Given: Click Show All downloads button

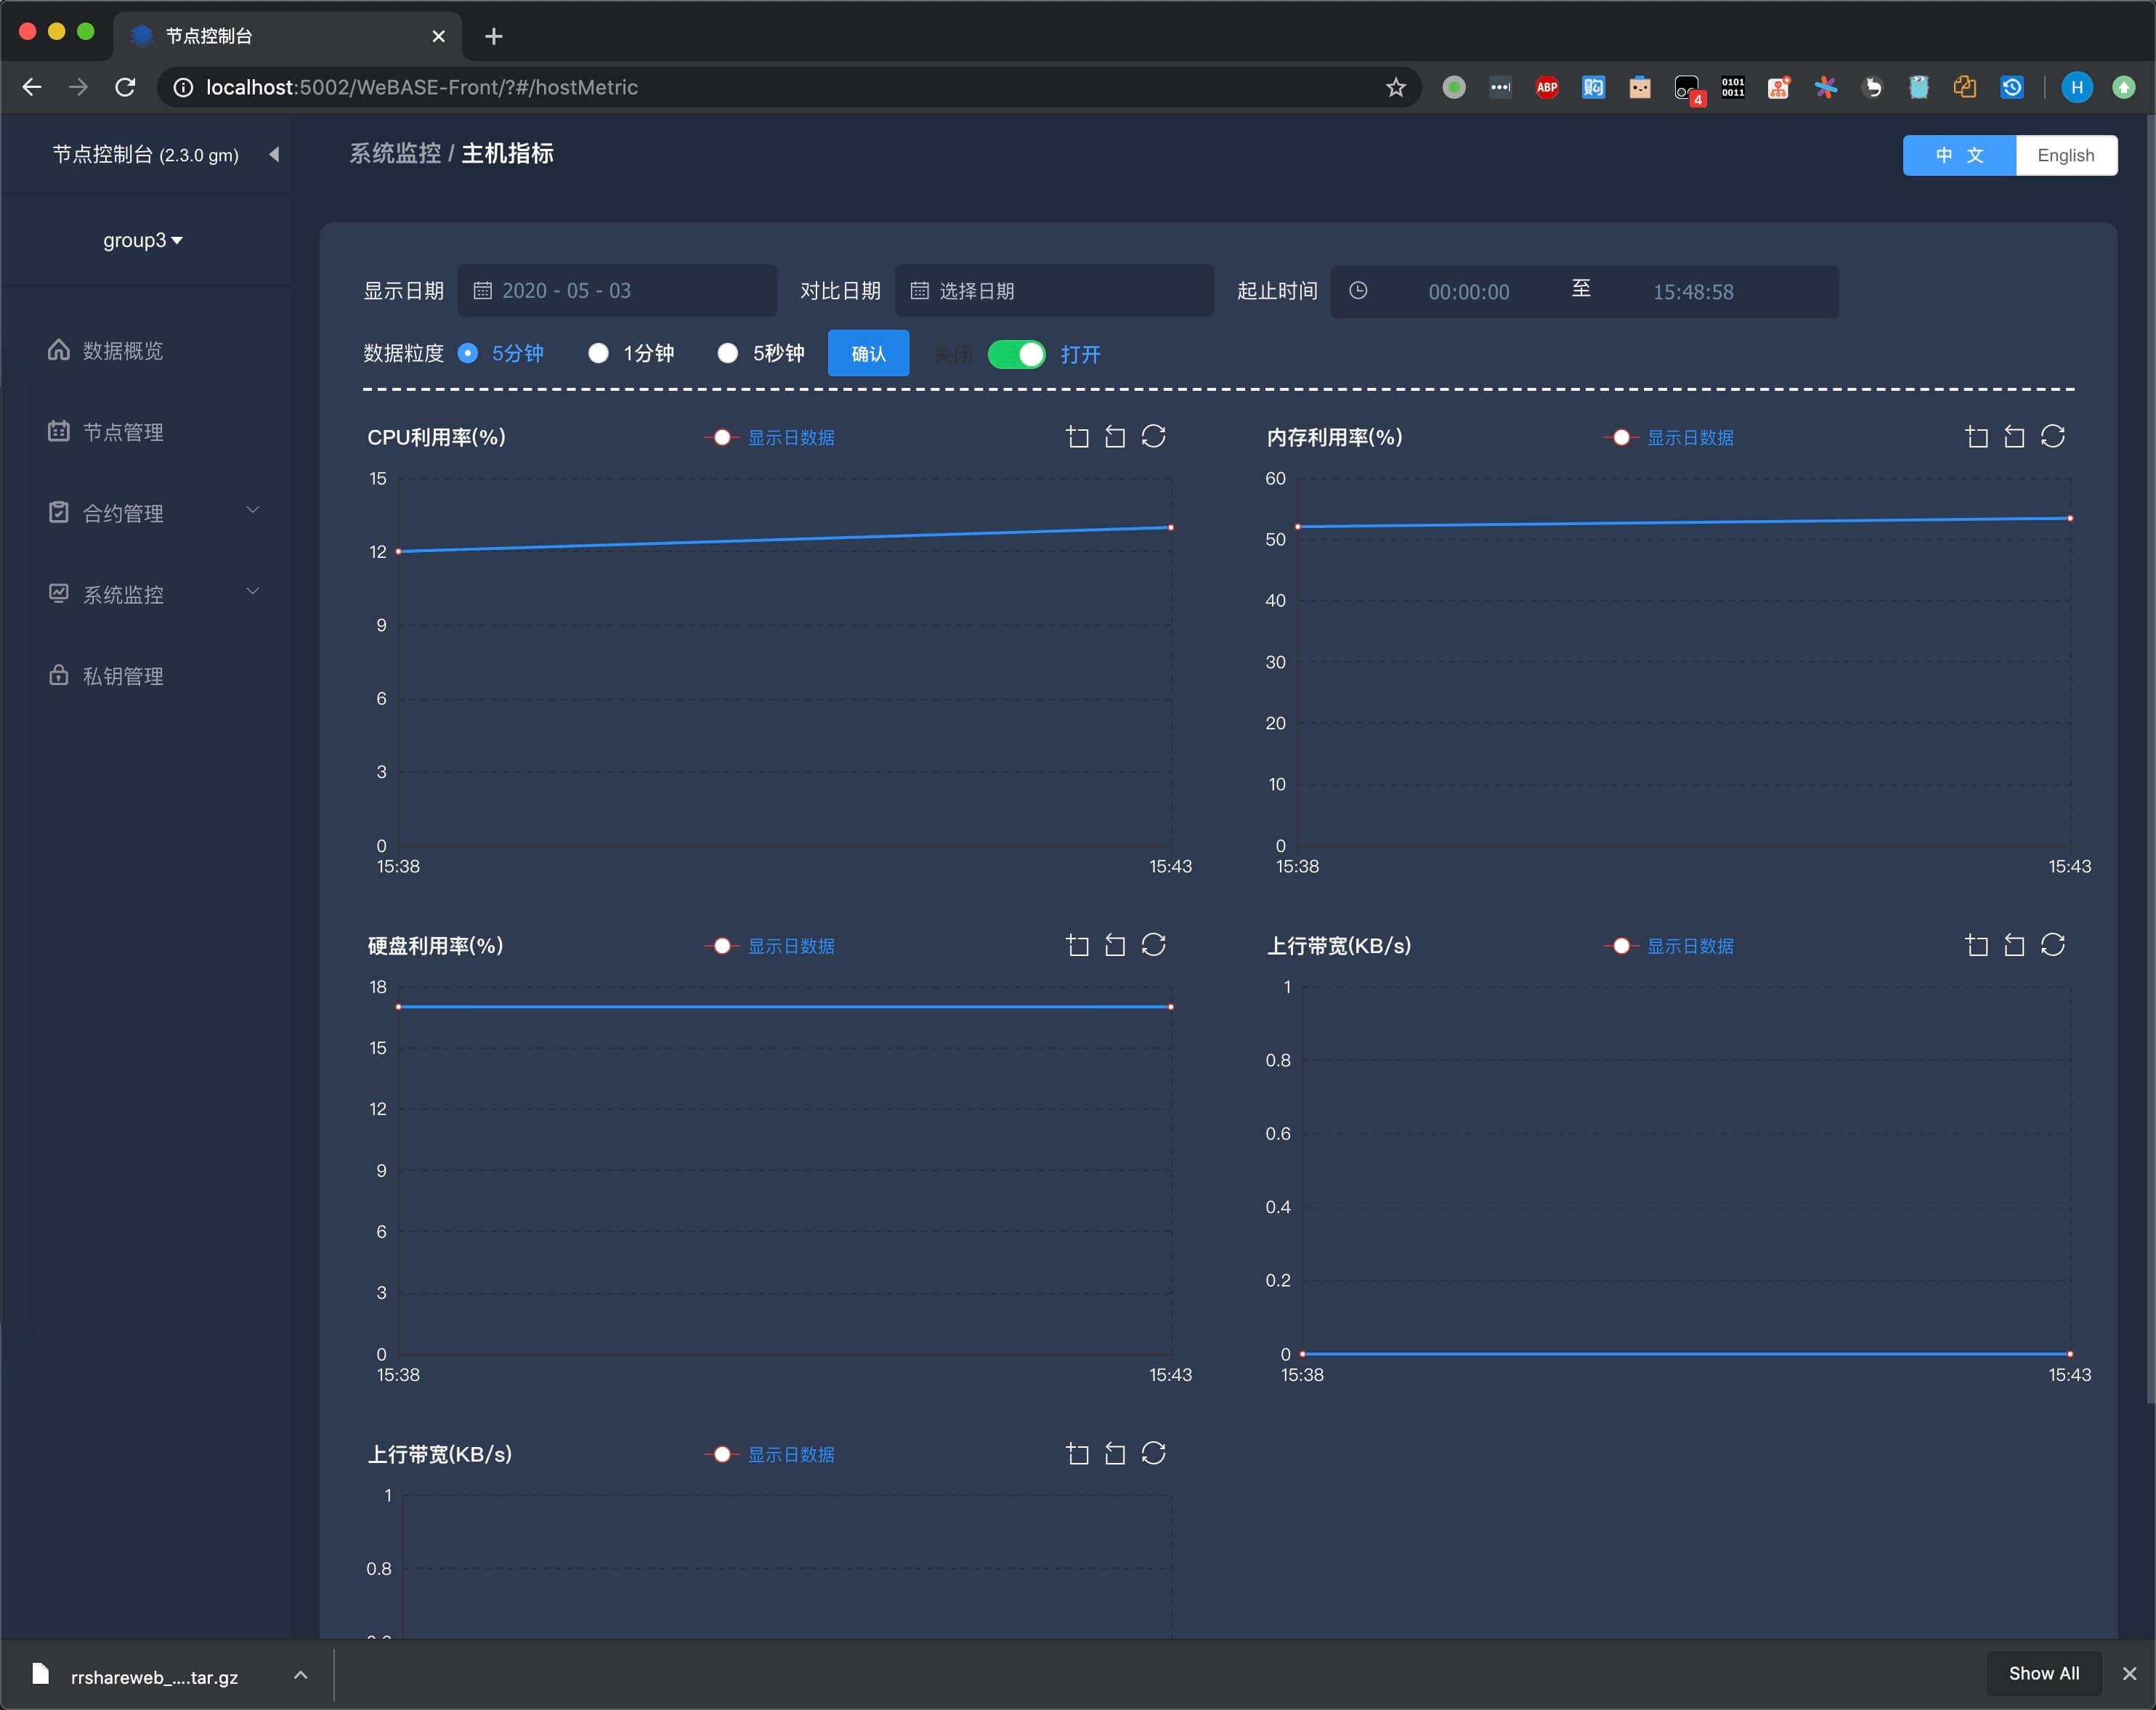Looking at the screenshot, I should (x=2043, y=1673).
